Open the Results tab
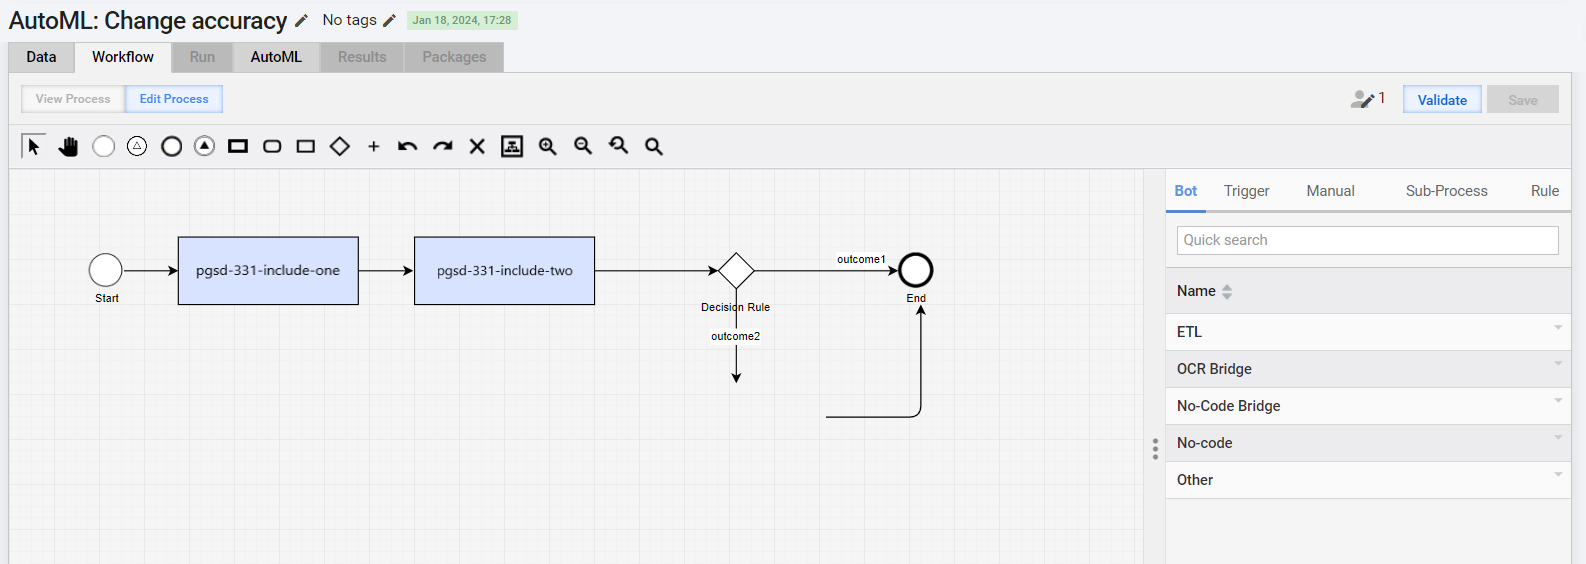1586x564 pixels. tap(362, 57)
